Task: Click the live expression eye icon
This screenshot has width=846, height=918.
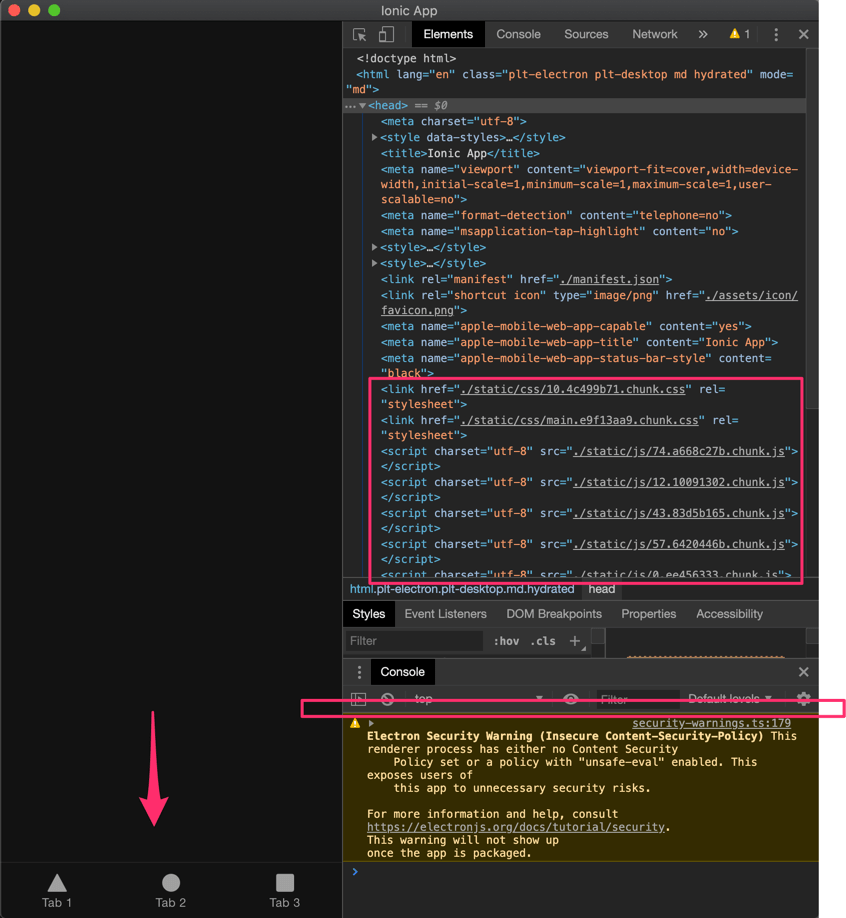Action: tap(571, 699)
